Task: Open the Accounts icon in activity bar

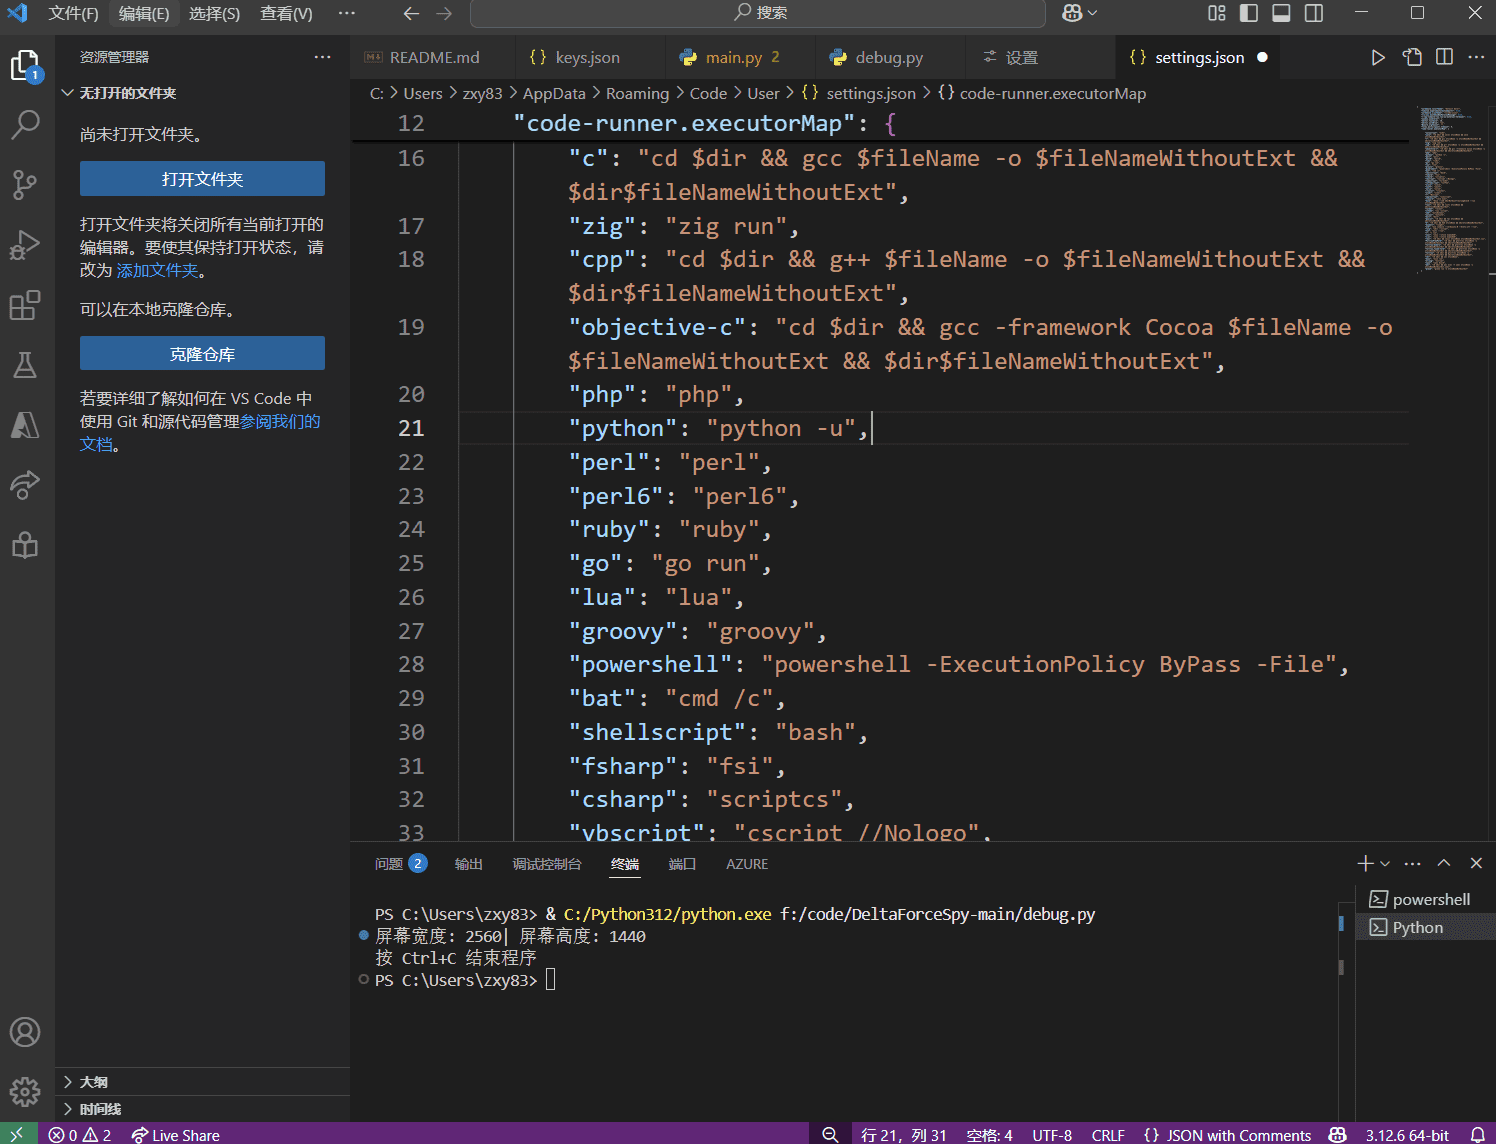Action: (x=25, y=1032)
